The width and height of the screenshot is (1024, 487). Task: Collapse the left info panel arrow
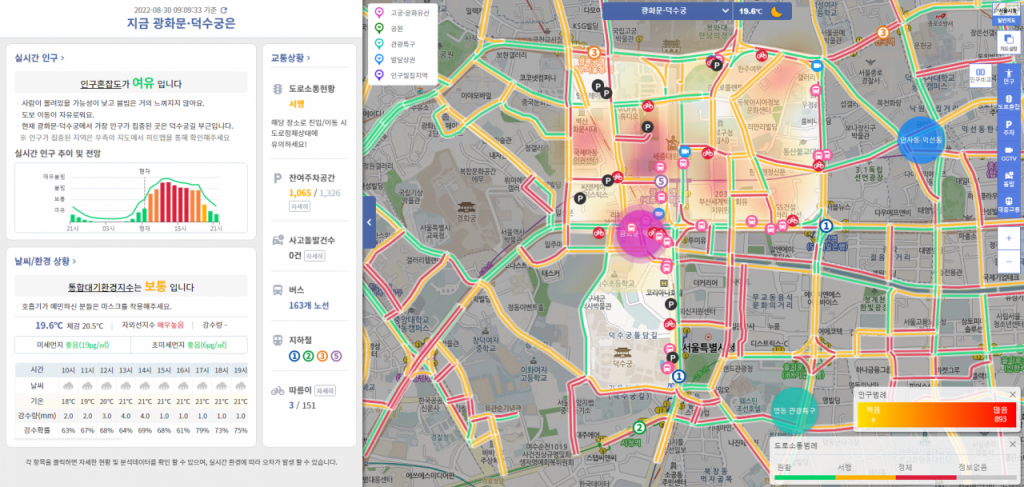click(369, 221)
